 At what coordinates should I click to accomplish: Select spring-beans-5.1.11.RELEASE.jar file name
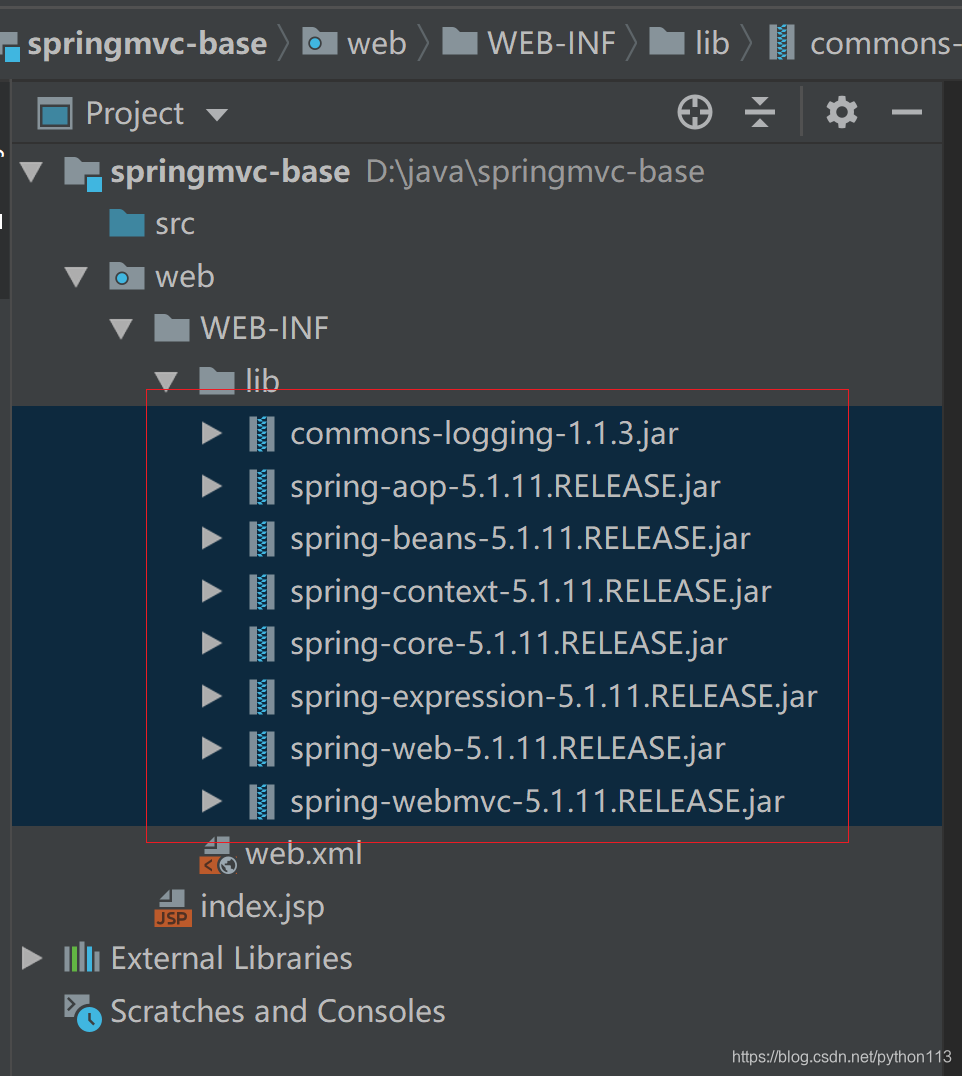point(520,539)
